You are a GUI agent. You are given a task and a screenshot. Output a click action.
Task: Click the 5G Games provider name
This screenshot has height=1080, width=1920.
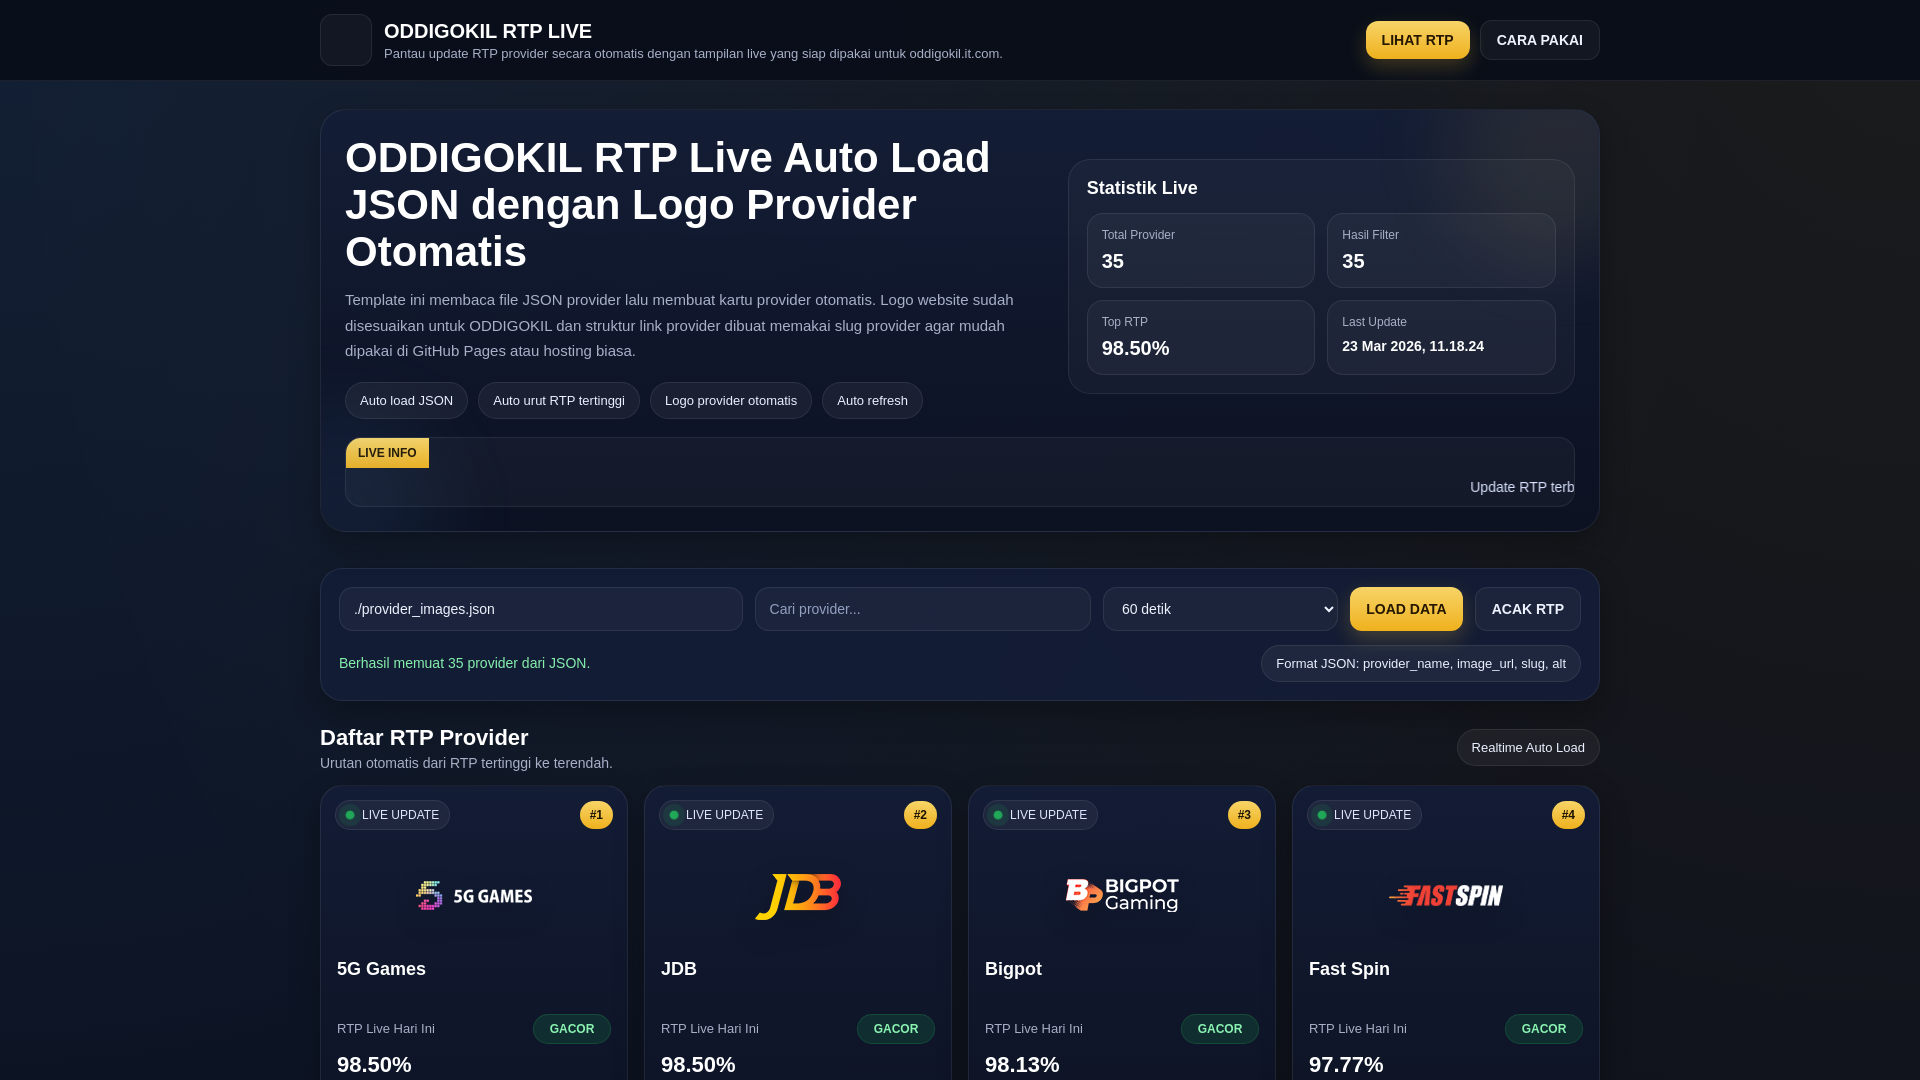381,969
